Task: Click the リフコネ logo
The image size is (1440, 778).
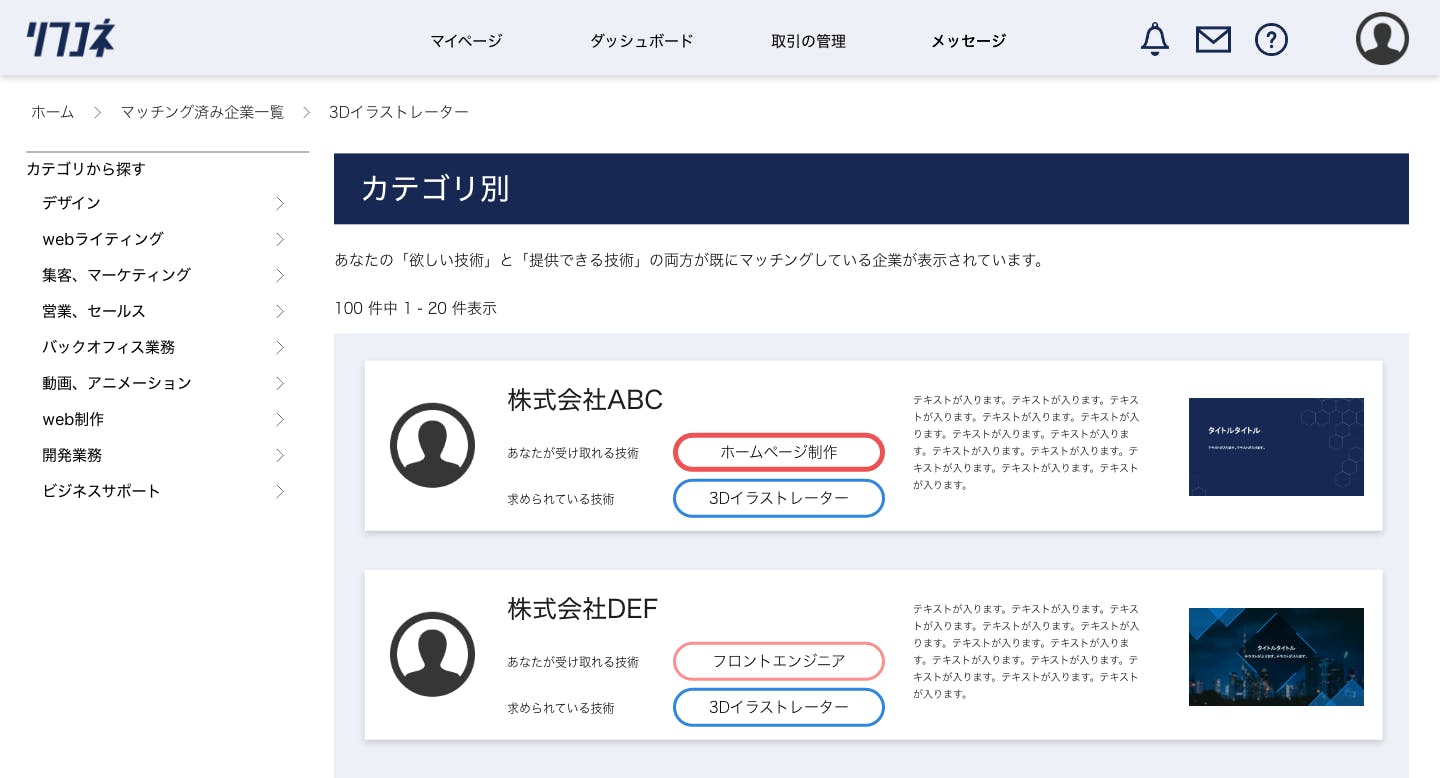Action: tap(69, 38)
